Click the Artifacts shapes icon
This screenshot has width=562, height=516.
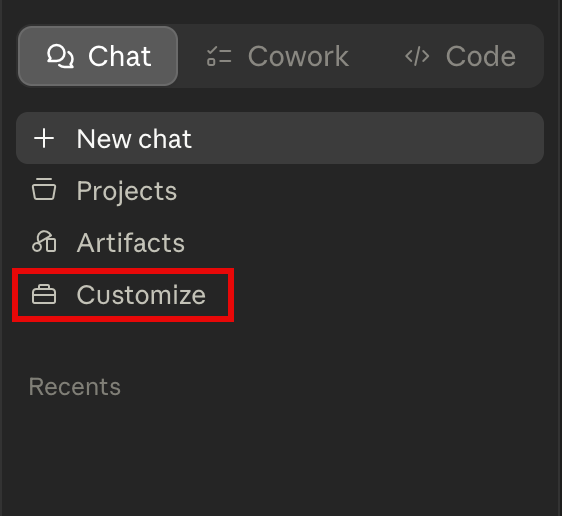click(44, 242)
